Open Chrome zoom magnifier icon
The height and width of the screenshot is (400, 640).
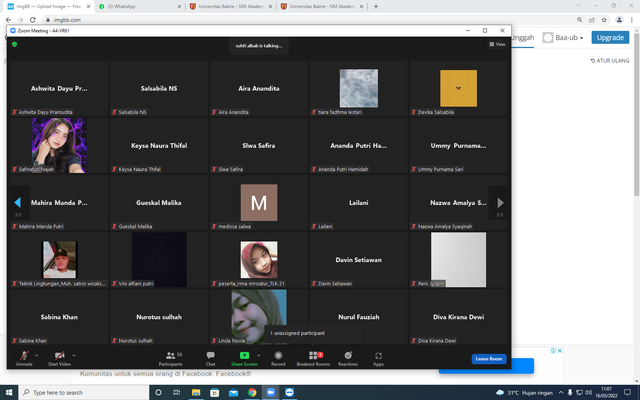click(580, 20)
